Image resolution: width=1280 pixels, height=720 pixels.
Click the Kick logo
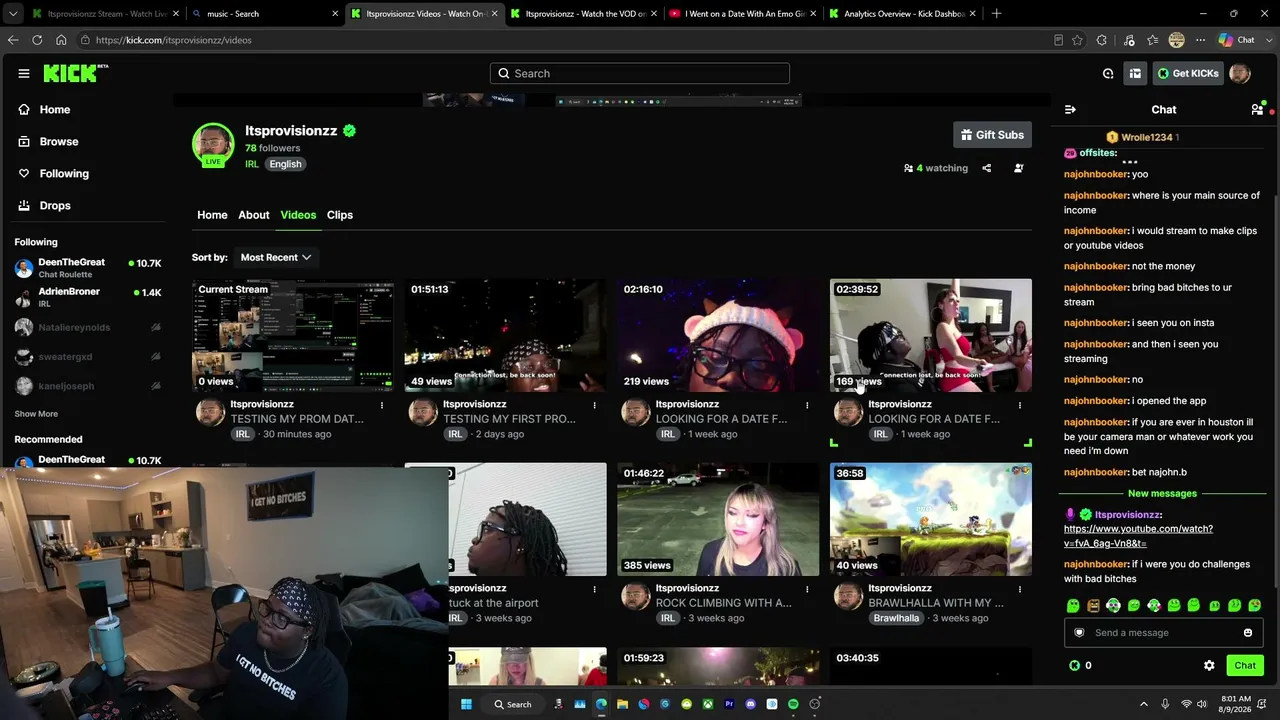(x=75, y=73)
